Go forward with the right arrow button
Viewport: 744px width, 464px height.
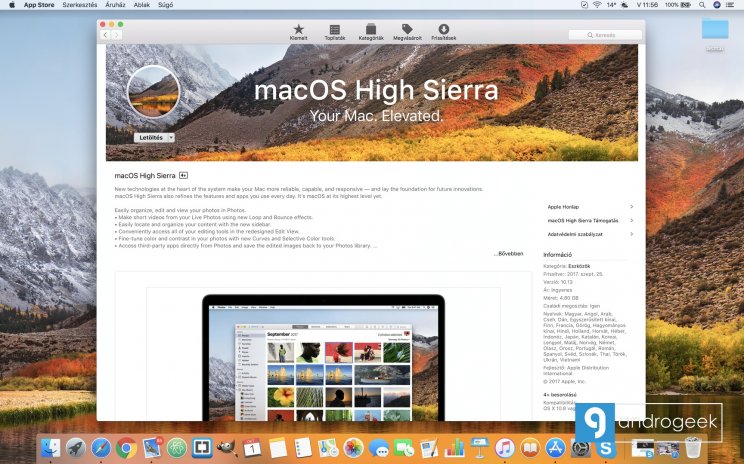pyautogui.click(x=117, y=35)
